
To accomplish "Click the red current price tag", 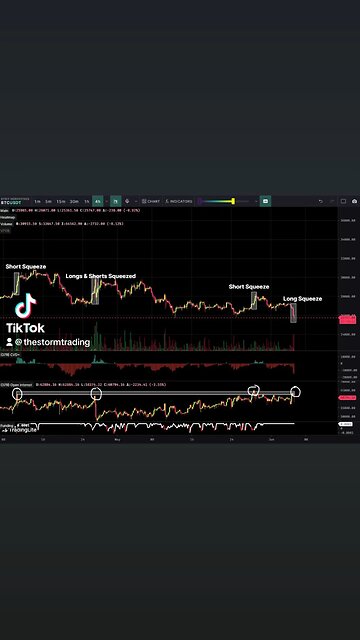I will 347,319.
